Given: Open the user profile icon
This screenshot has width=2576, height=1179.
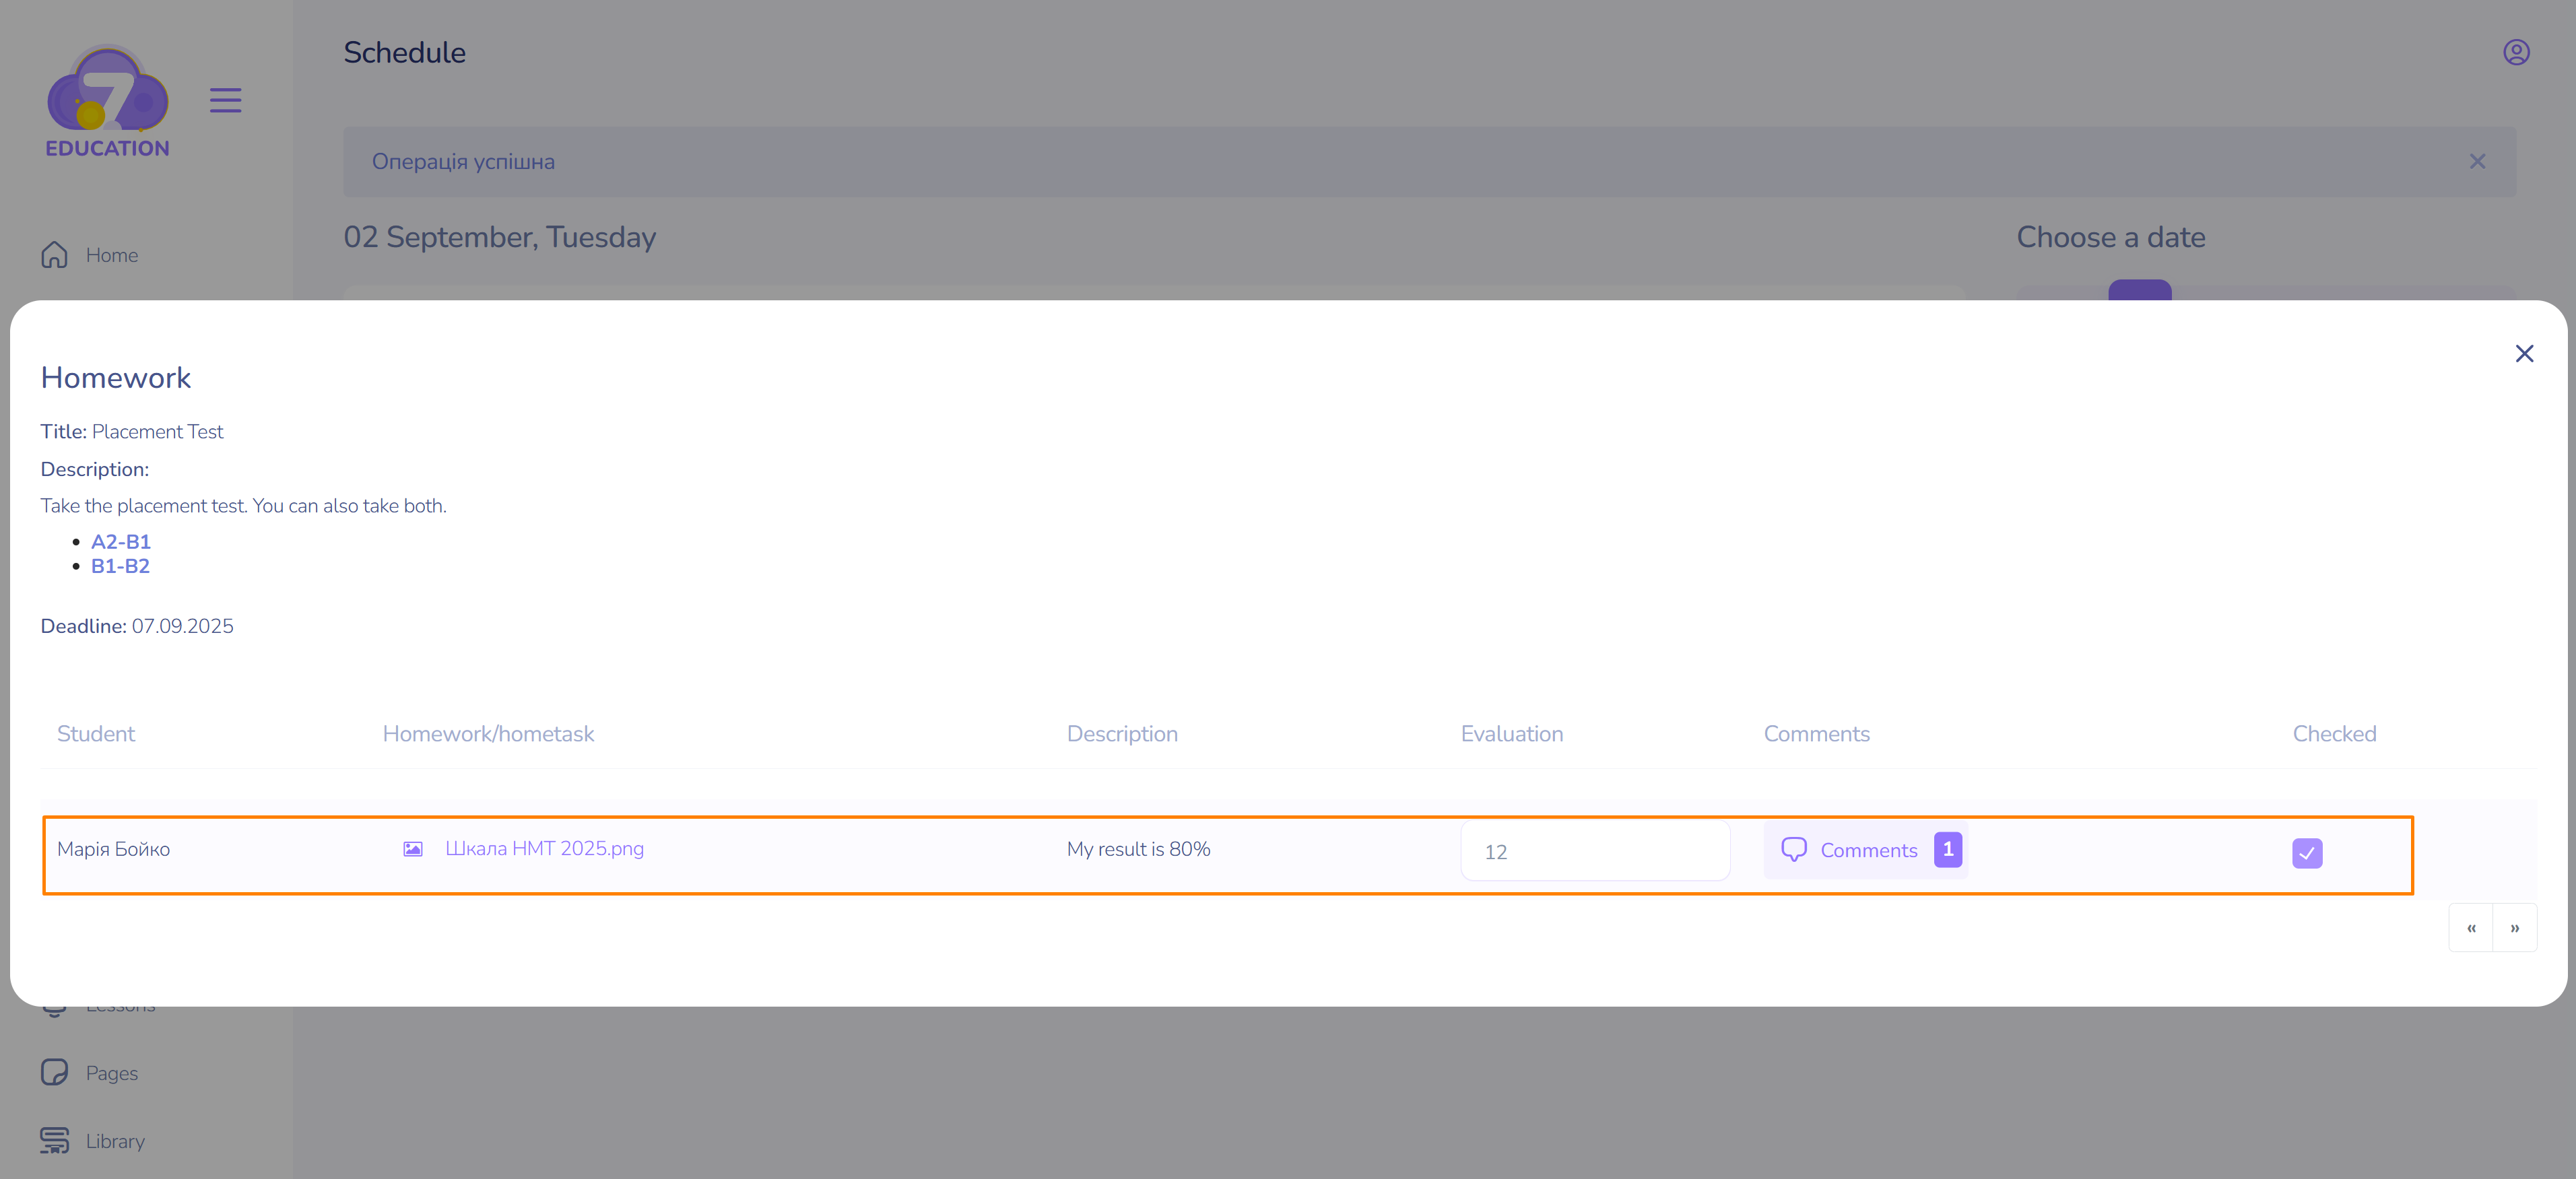Looking at the screenshot, I should point(2516,52).
